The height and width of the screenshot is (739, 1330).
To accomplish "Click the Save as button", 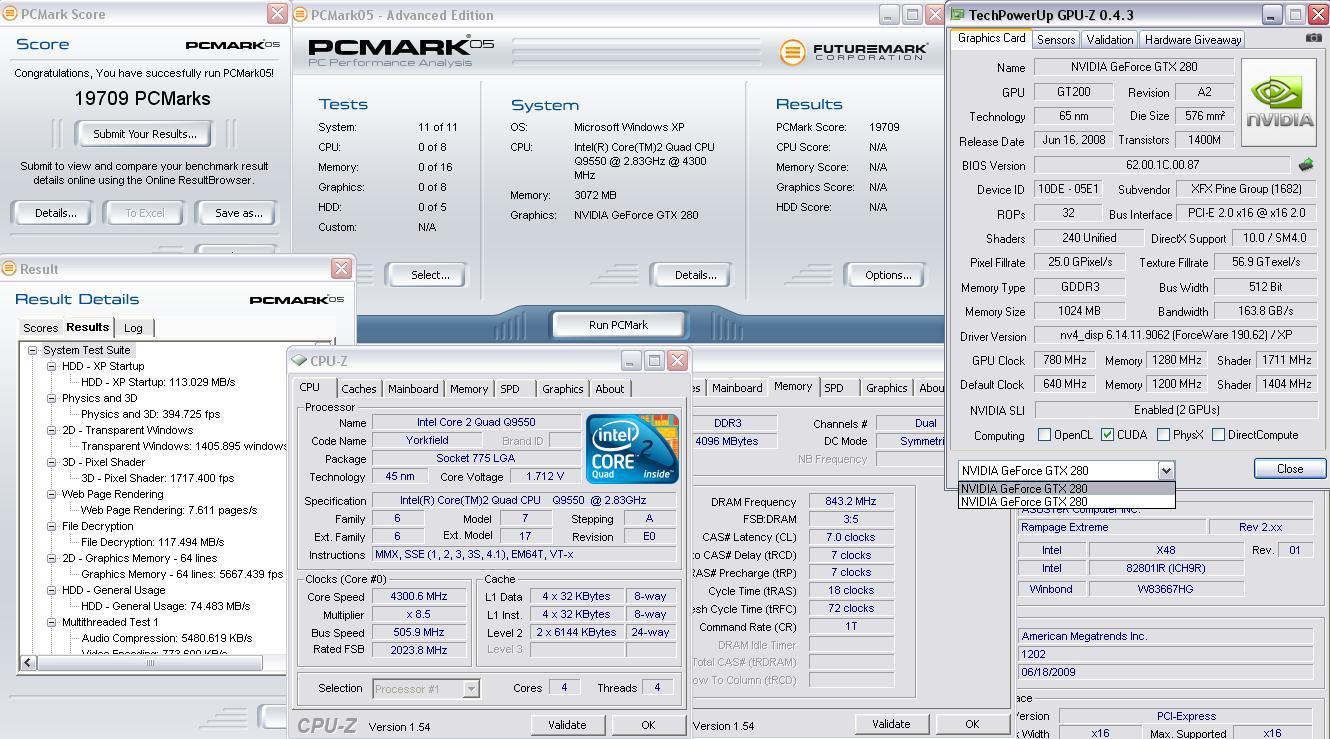I will pos(238,213).
